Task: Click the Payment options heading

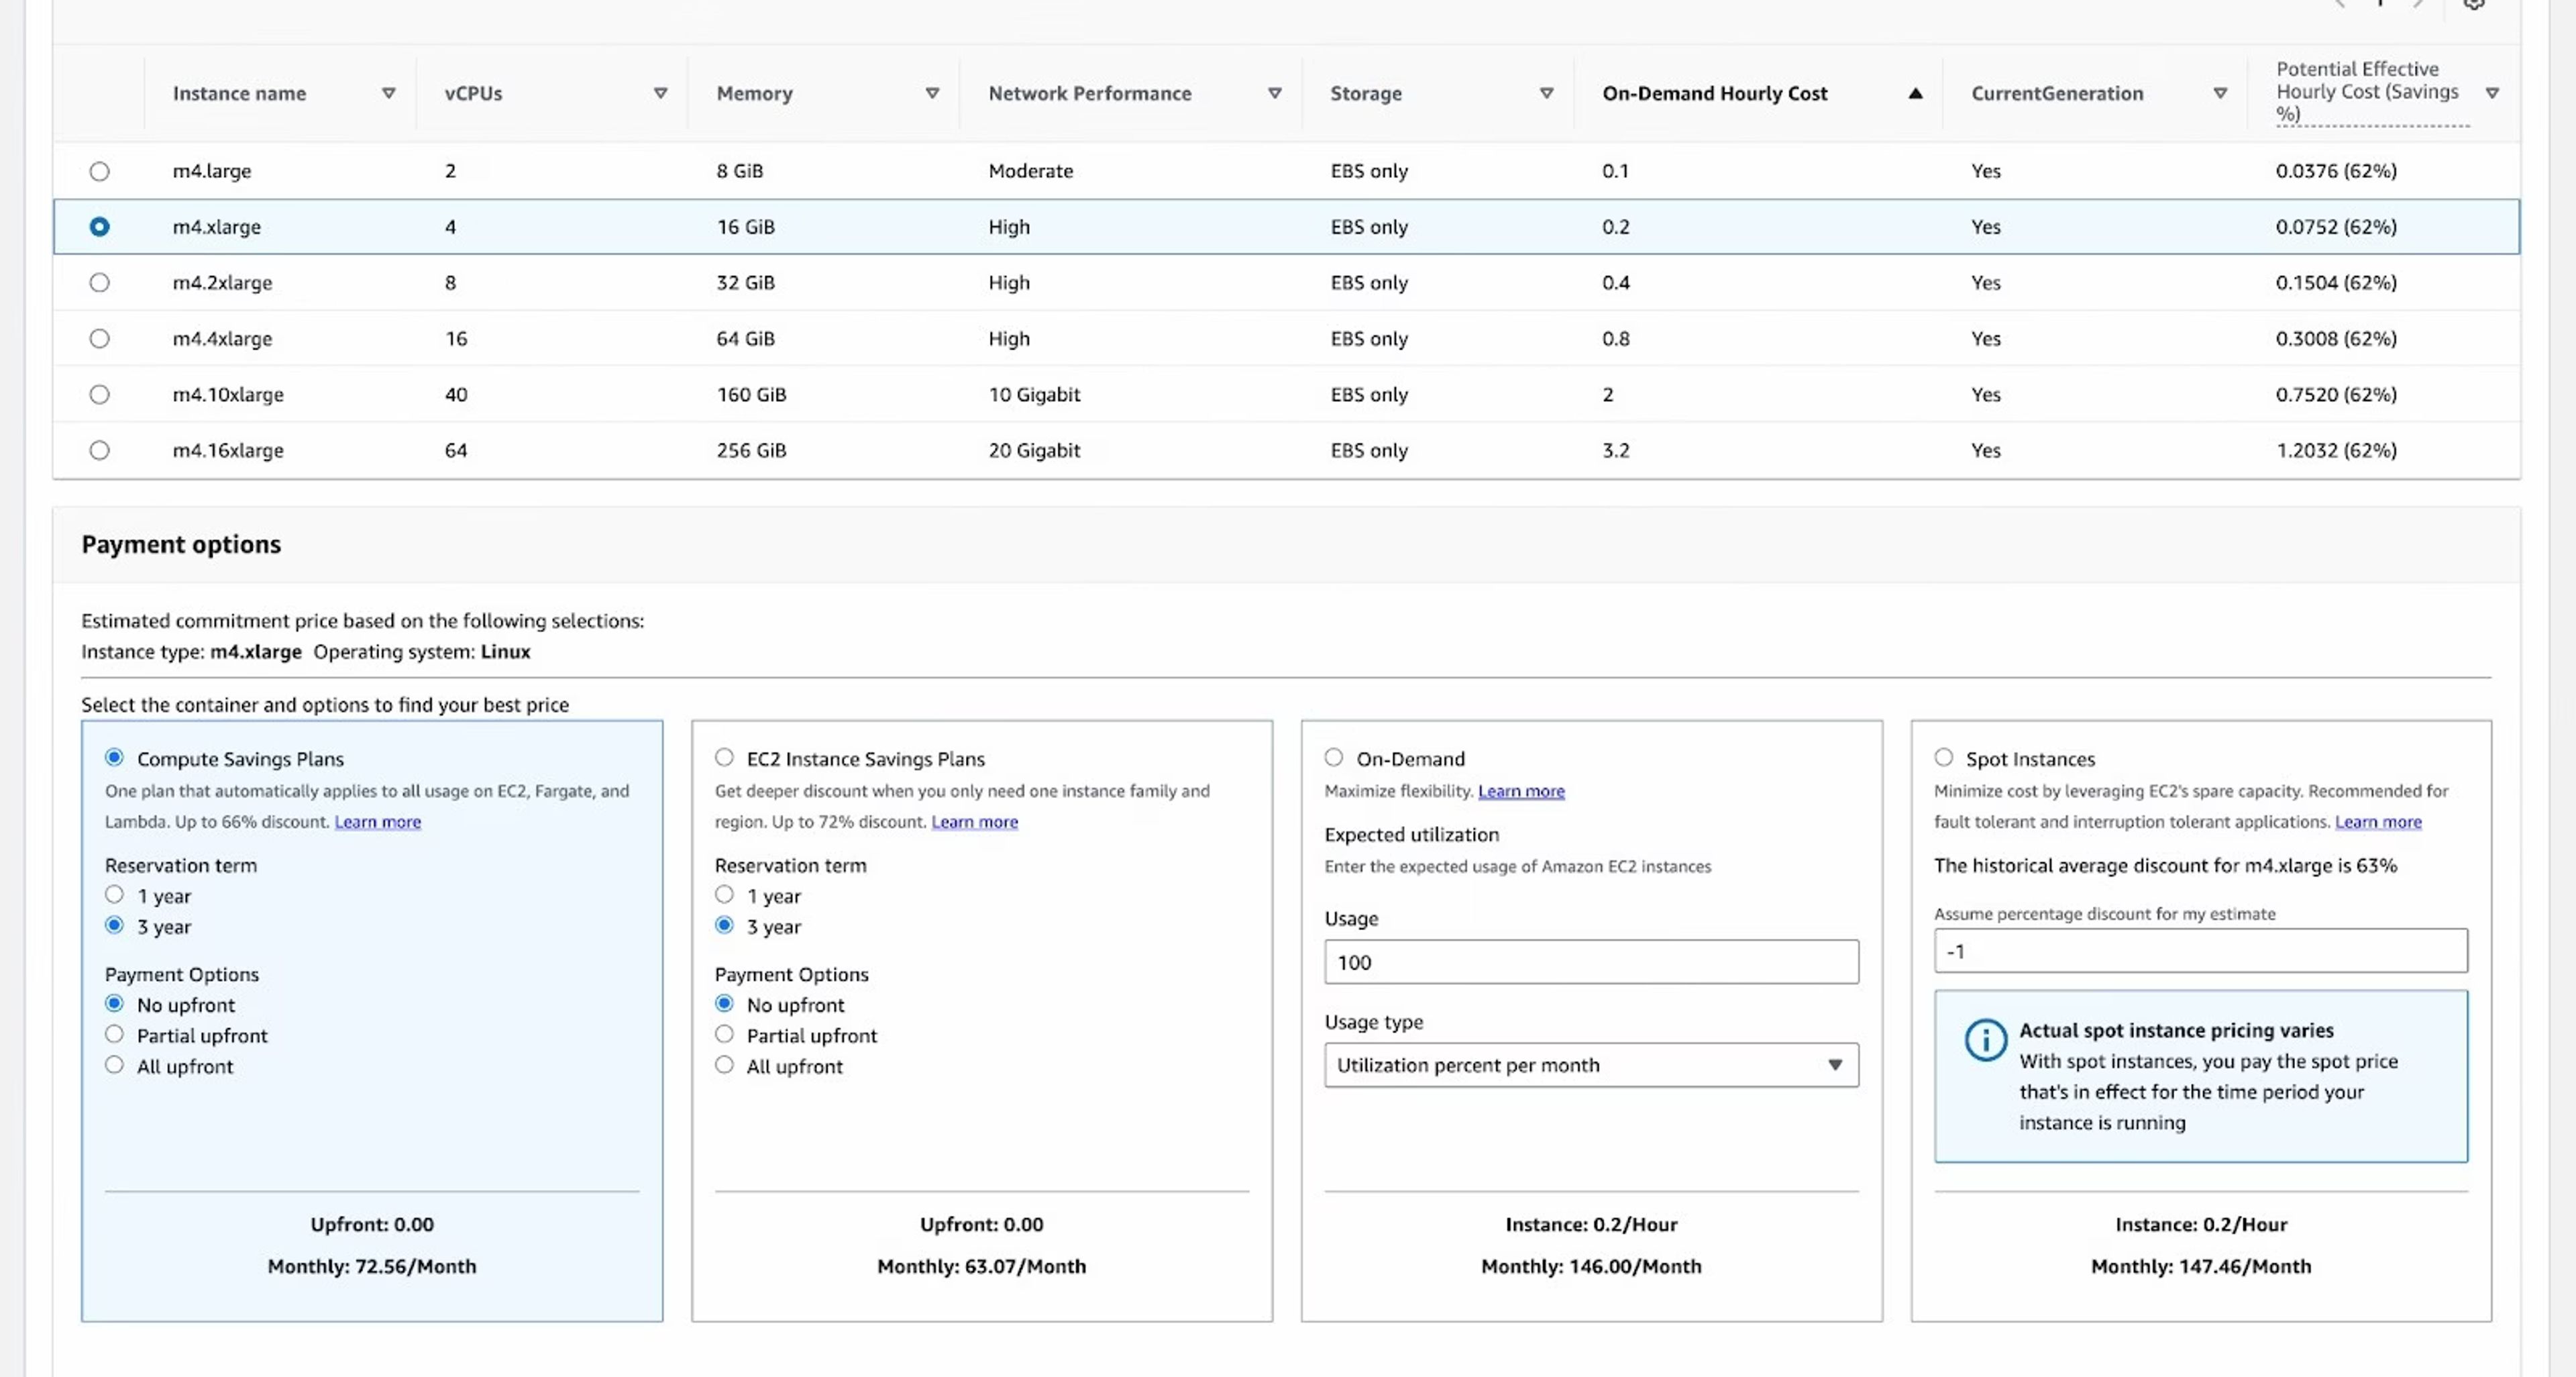Action: 181,544
